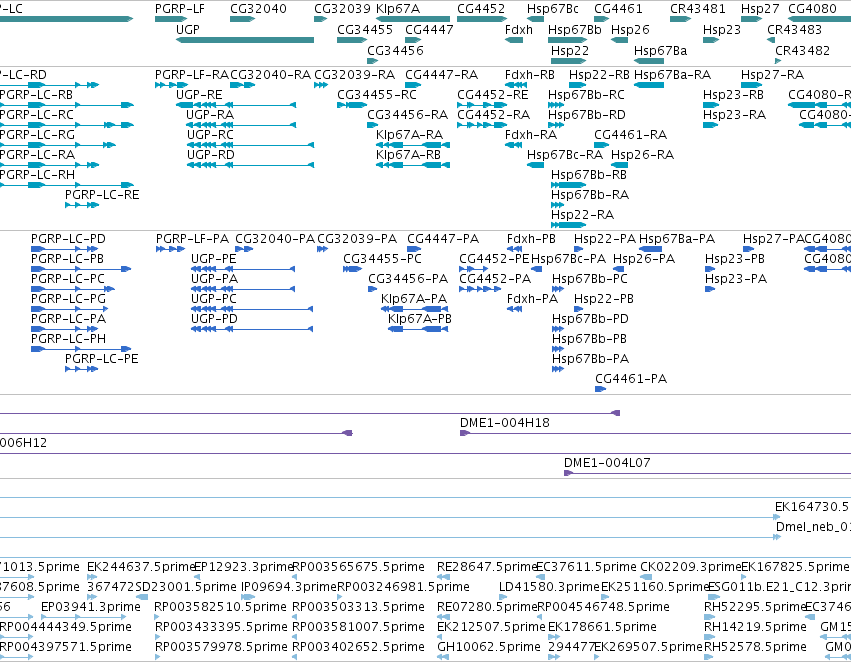This screenshot has width=851, height=662.
Task: Click the Hsp27 gene label
Action: tap(760, 9)
